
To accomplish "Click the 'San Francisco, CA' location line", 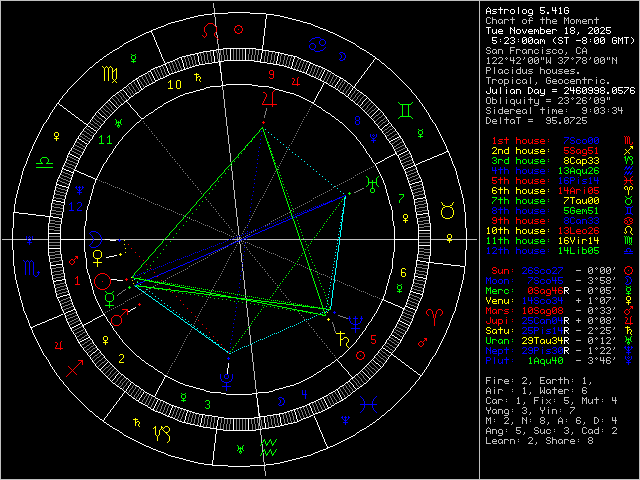I will pyautogui.click(x=536, y=51).
